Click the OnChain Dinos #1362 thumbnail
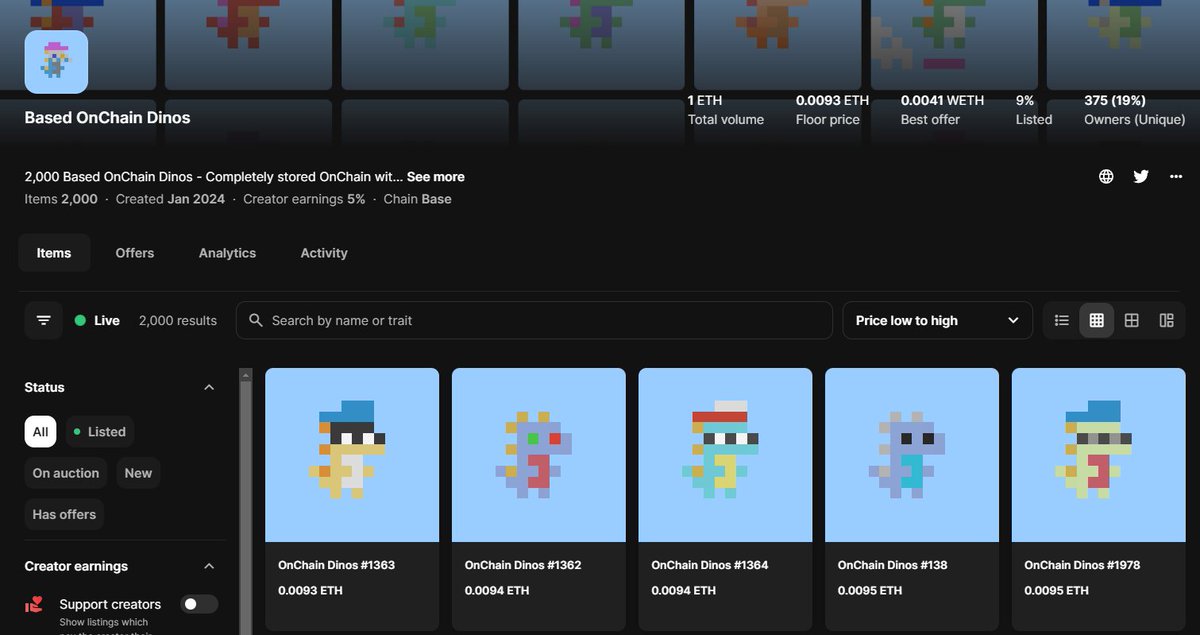This screenshot has height=635, width=1200. click(539, 455)
